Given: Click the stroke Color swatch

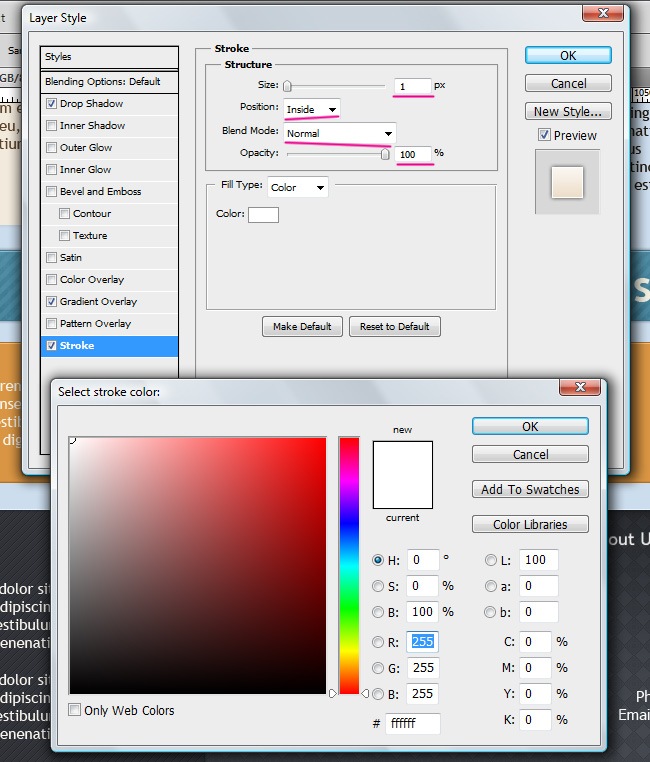Looking at the screenshot, I should click(x=263, y=214).
